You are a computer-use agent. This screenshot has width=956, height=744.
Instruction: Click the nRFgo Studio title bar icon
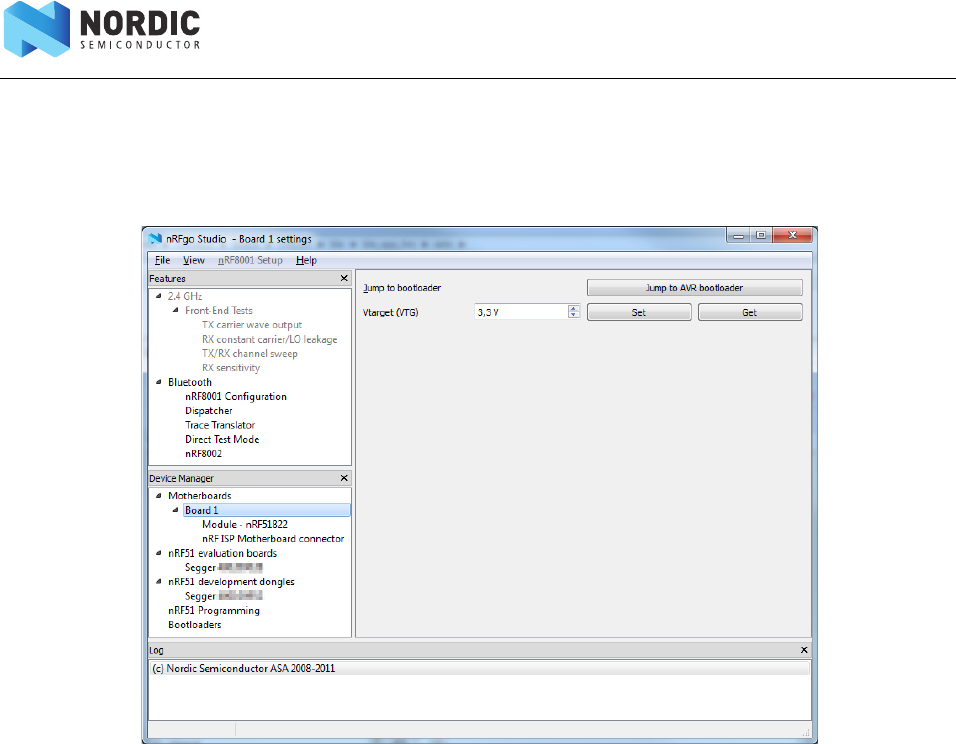155,239
